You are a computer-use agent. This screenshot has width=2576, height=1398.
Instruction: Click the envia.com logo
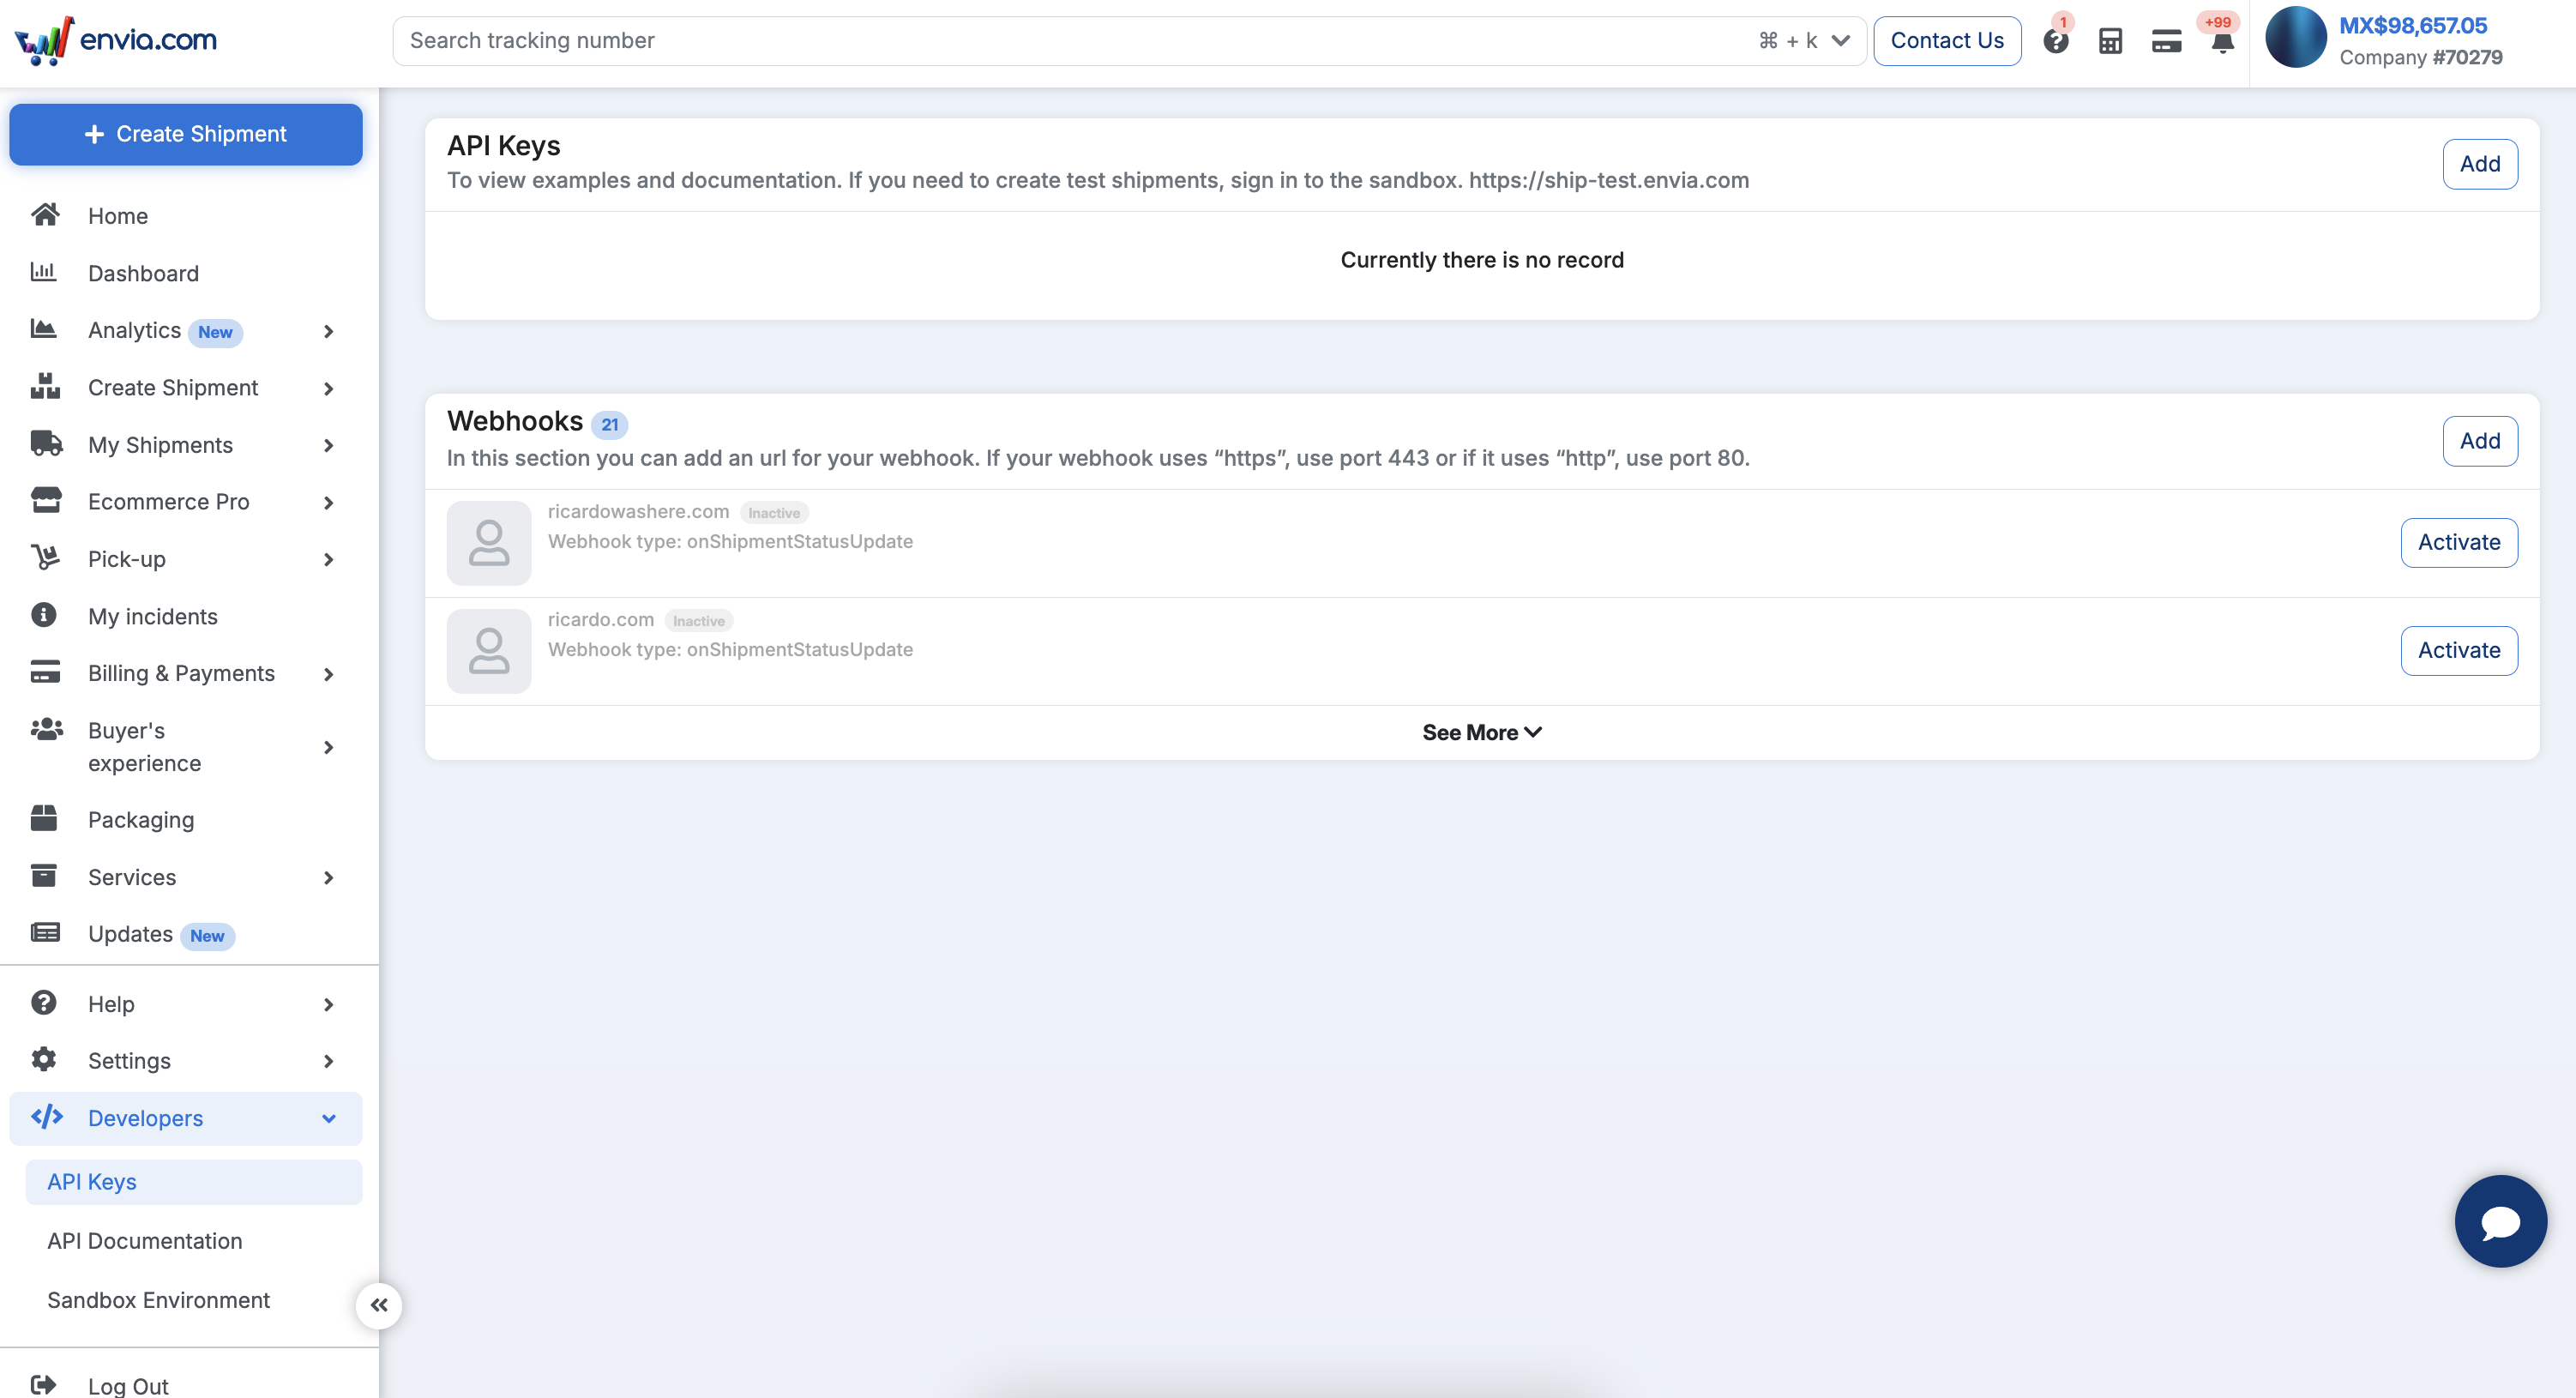click(116, 40)
